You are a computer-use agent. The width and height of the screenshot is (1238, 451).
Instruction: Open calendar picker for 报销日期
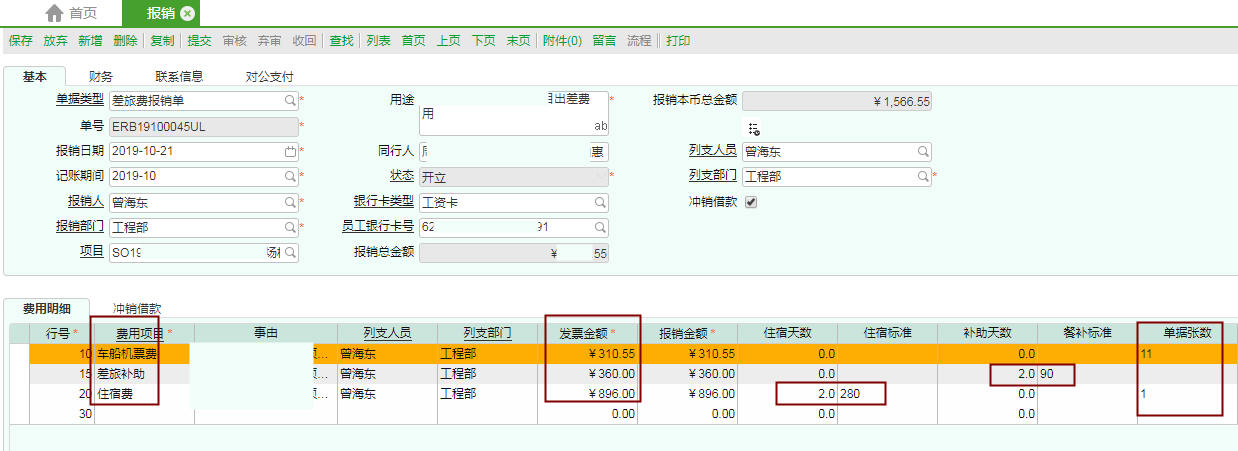click(290, 152)
